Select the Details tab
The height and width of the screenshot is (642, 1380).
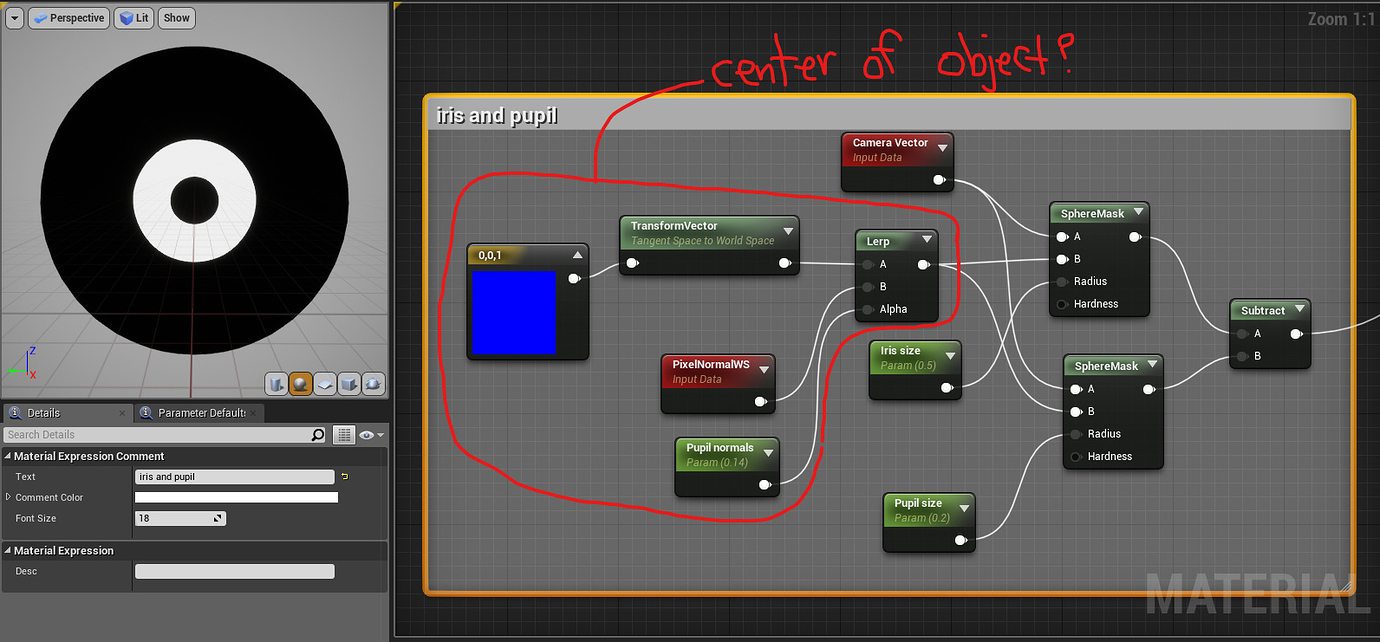(43, 413)
